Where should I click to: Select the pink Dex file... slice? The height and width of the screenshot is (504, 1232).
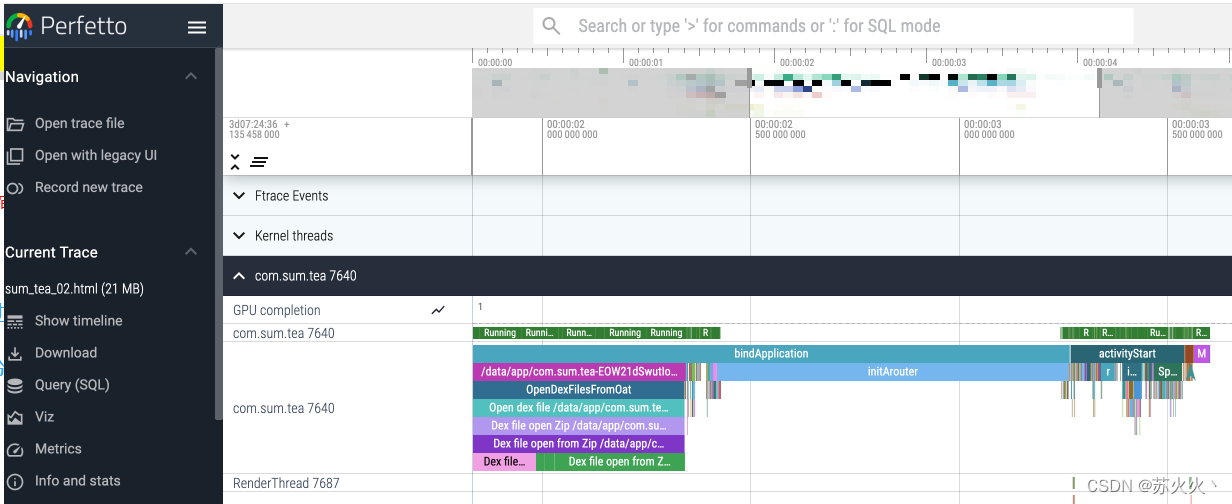tap(504, 462)
